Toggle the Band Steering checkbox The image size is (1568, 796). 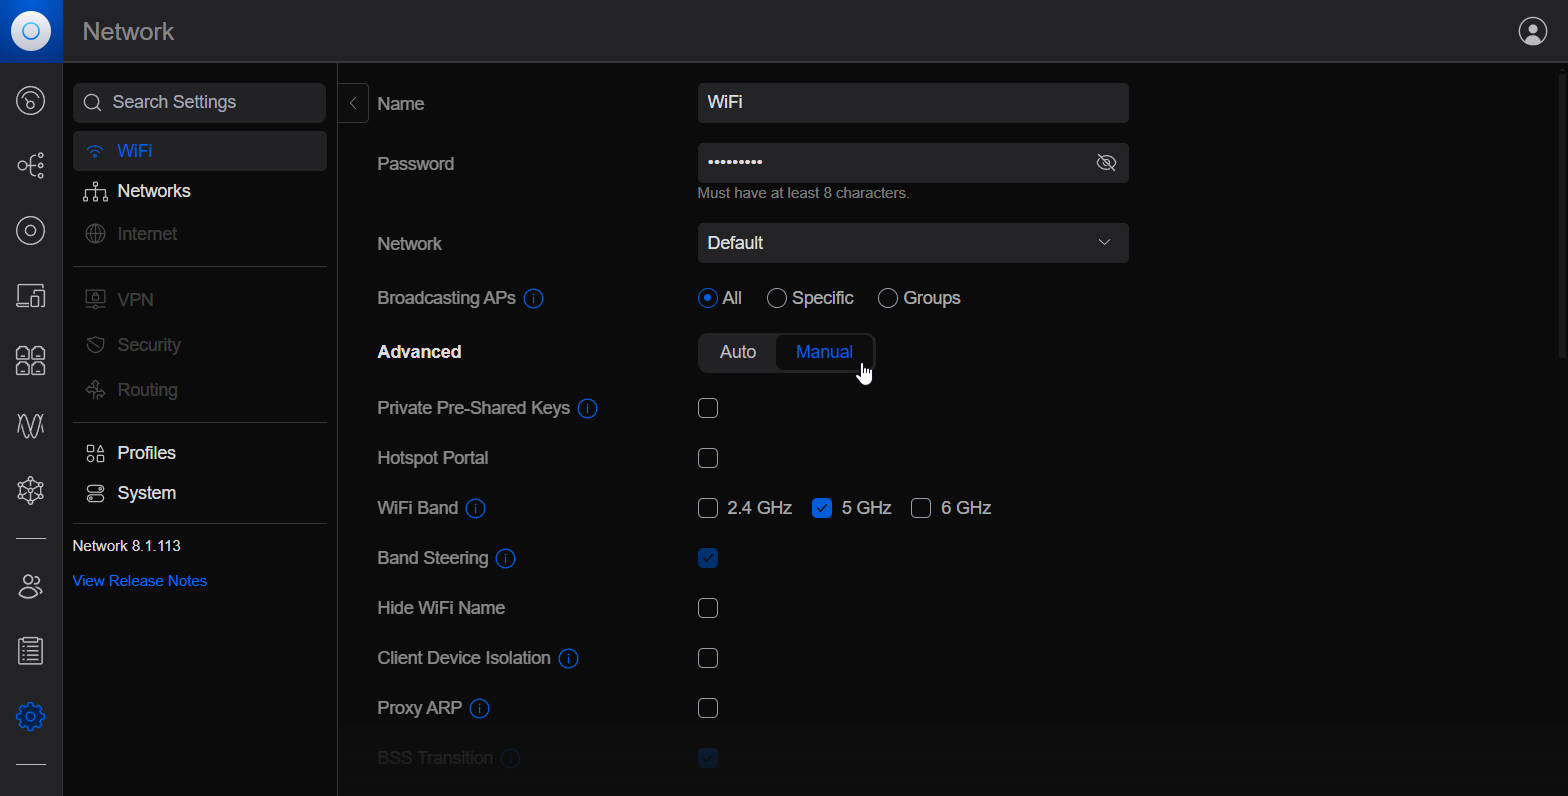[708, 558]
